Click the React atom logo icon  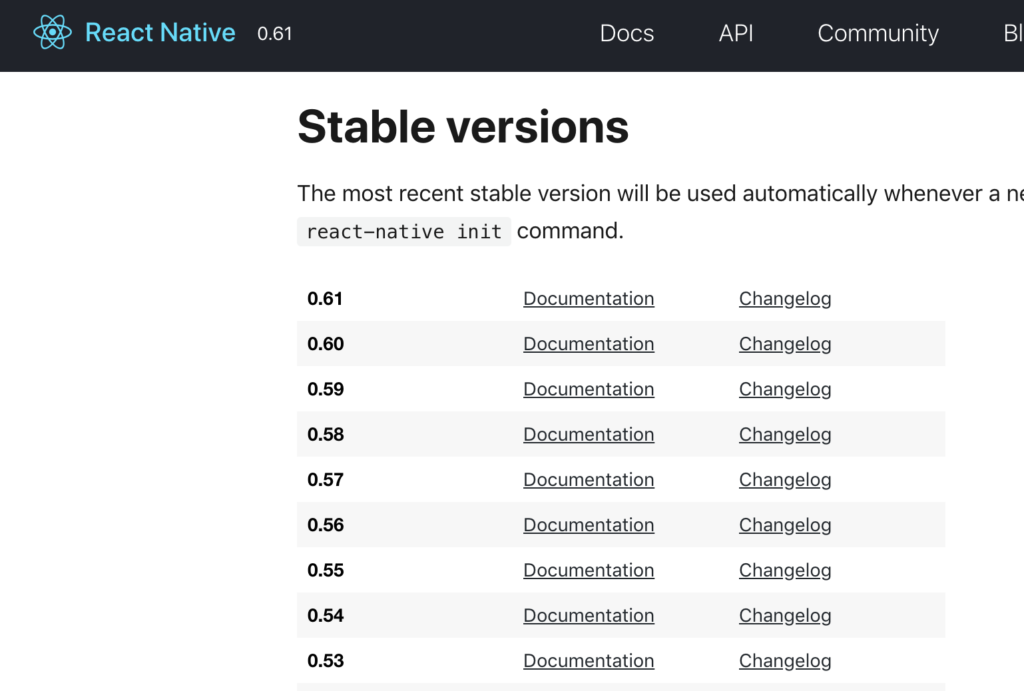[x=52, y=32]
